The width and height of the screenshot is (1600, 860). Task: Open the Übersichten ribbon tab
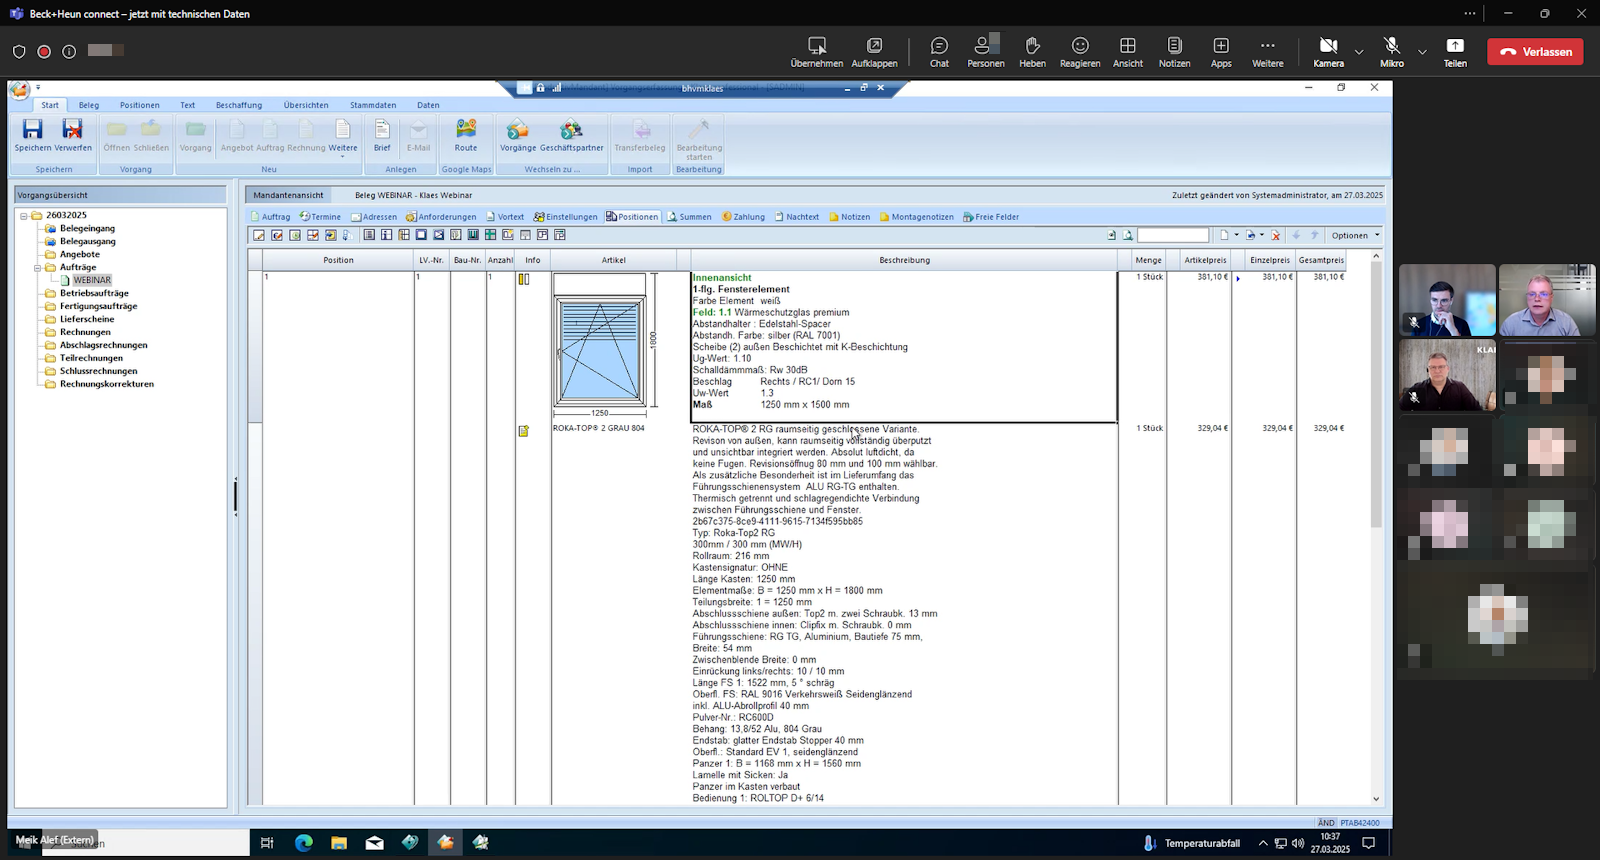[x=306, y=105]
